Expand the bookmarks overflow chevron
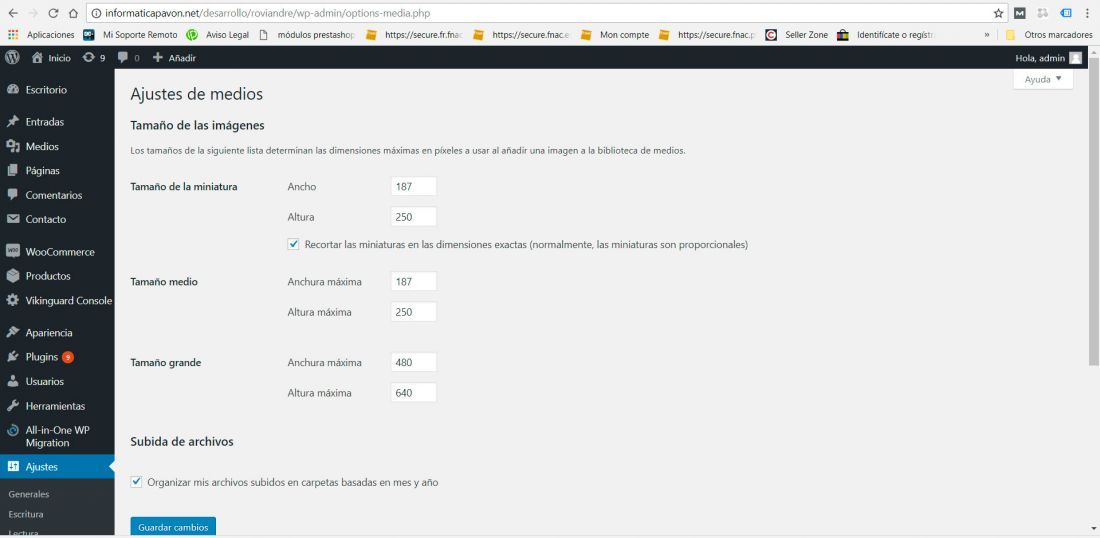This screenshot has height=538, width=1100. pyautogui.click(x=987, y=34)
